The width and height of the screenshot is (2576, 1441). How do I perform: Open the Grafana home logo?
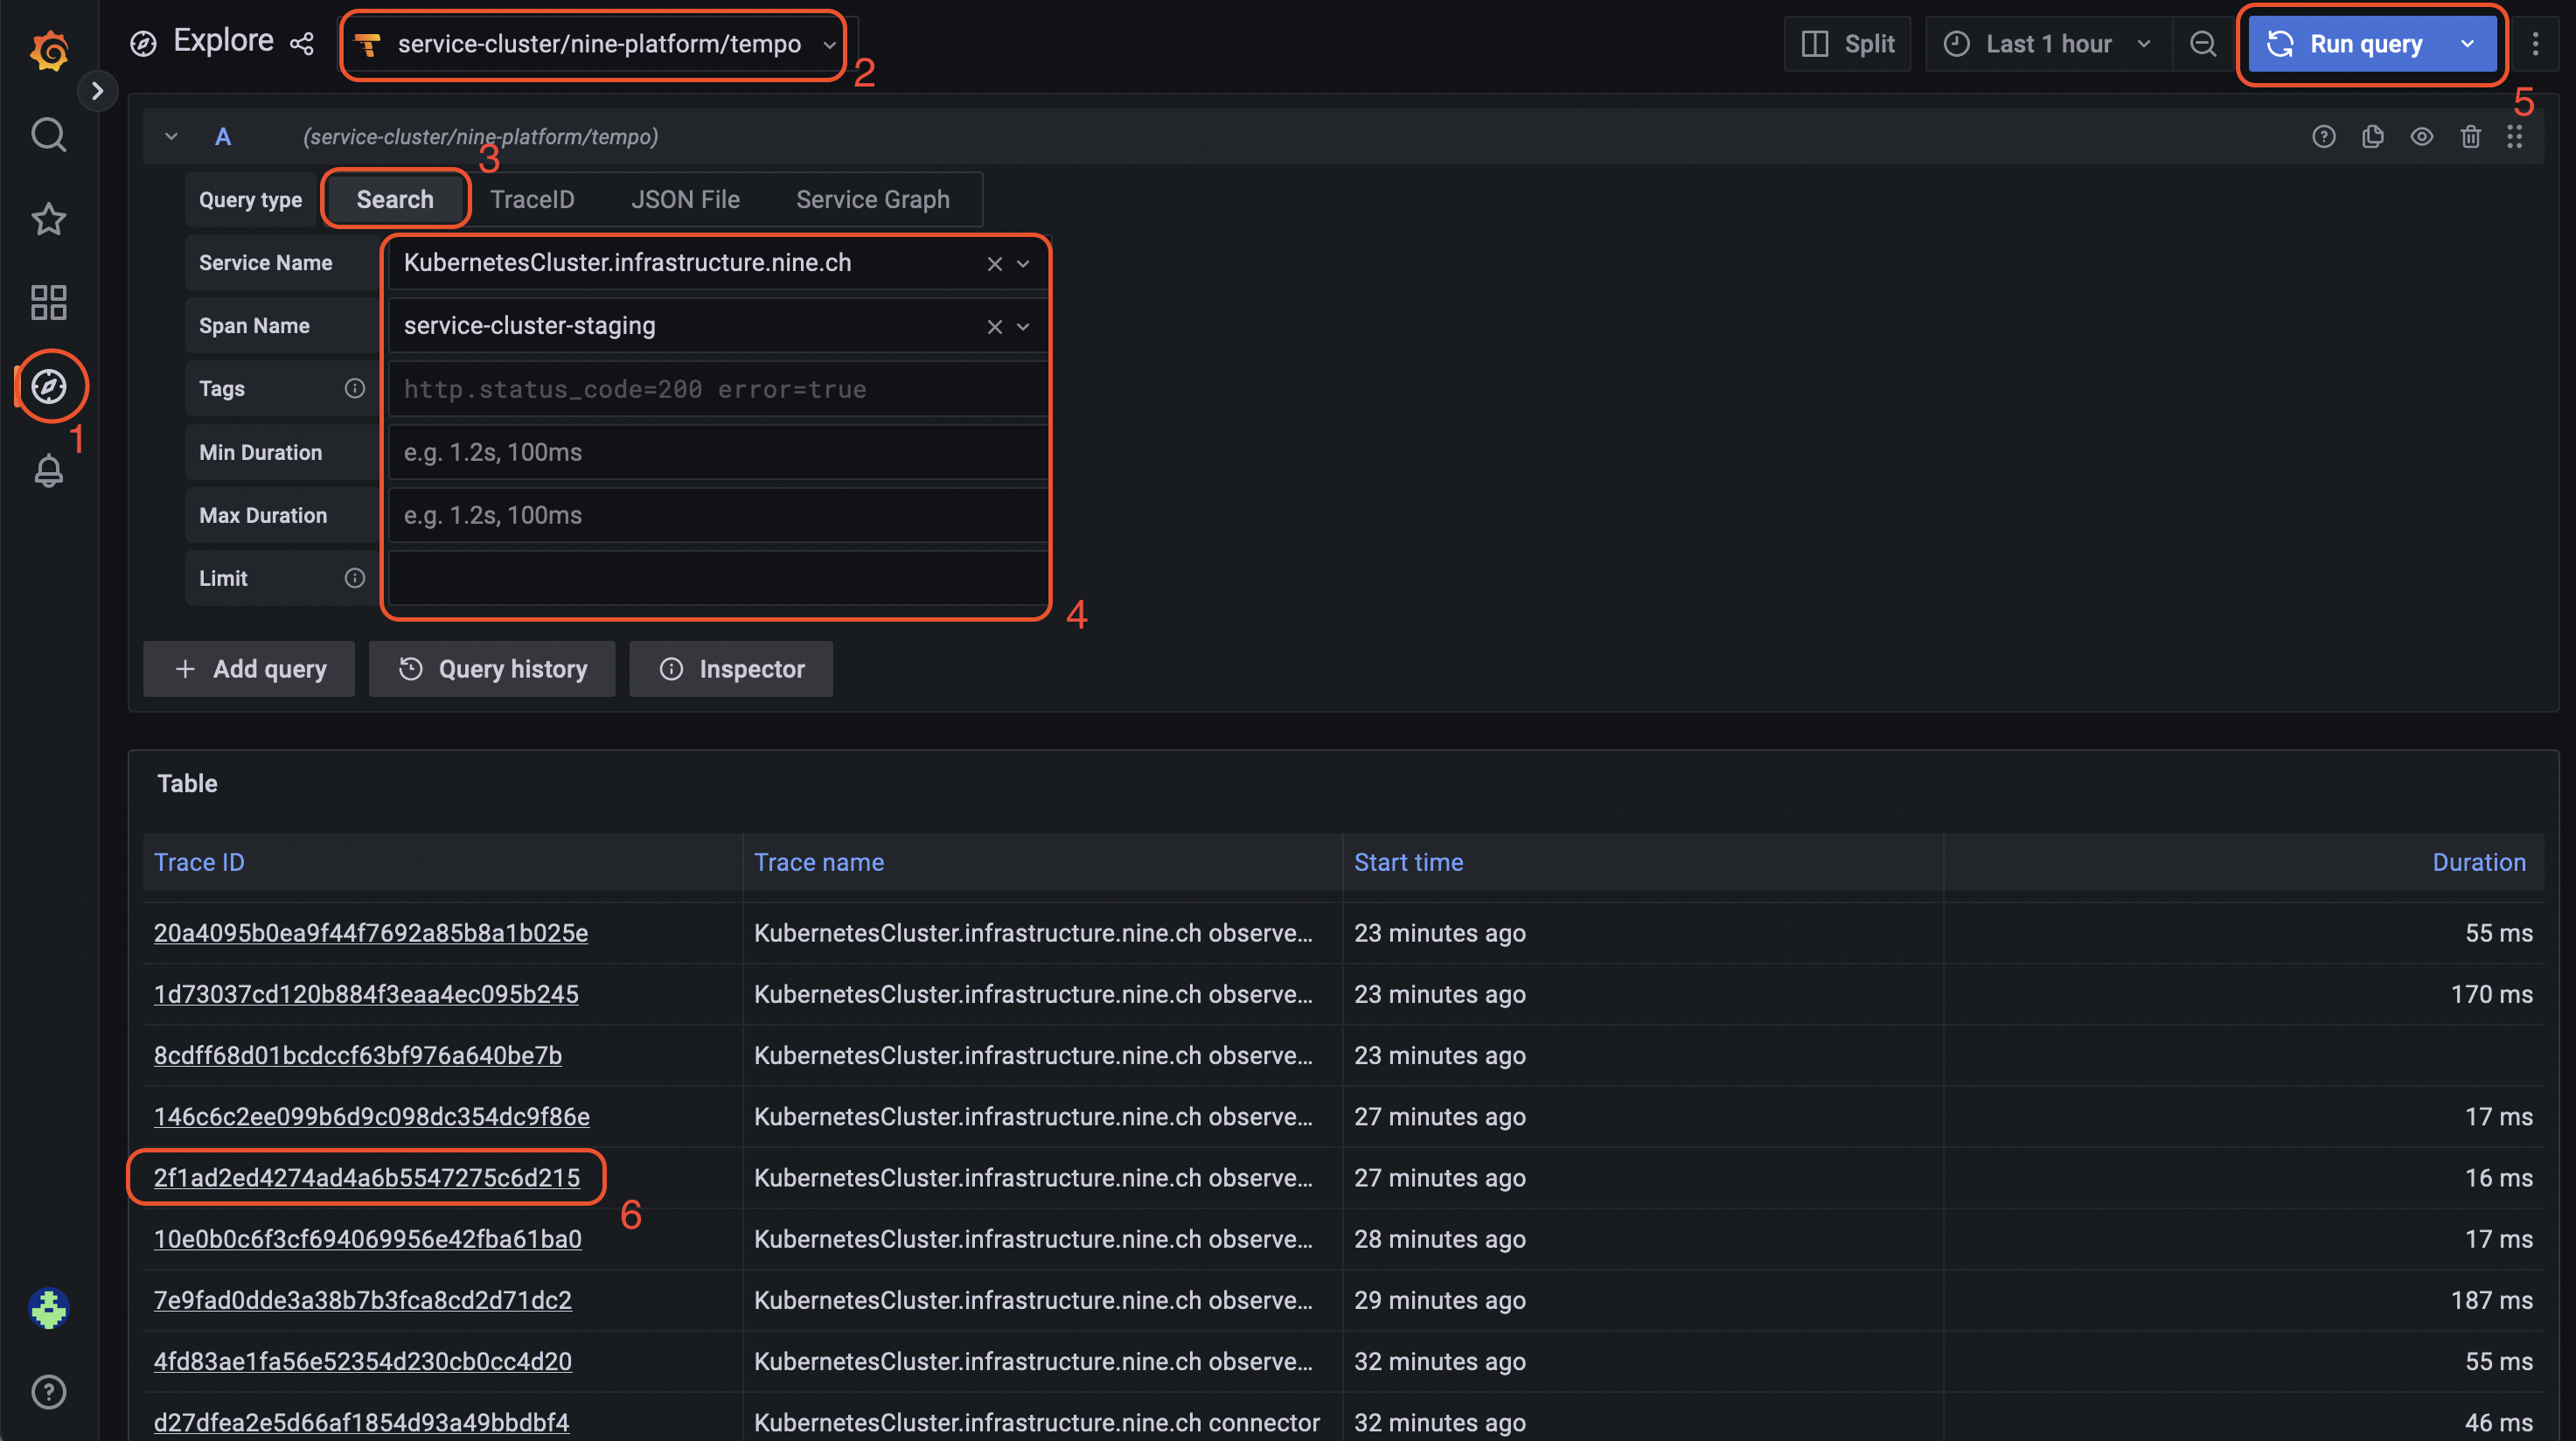click(x=48, y=50)
